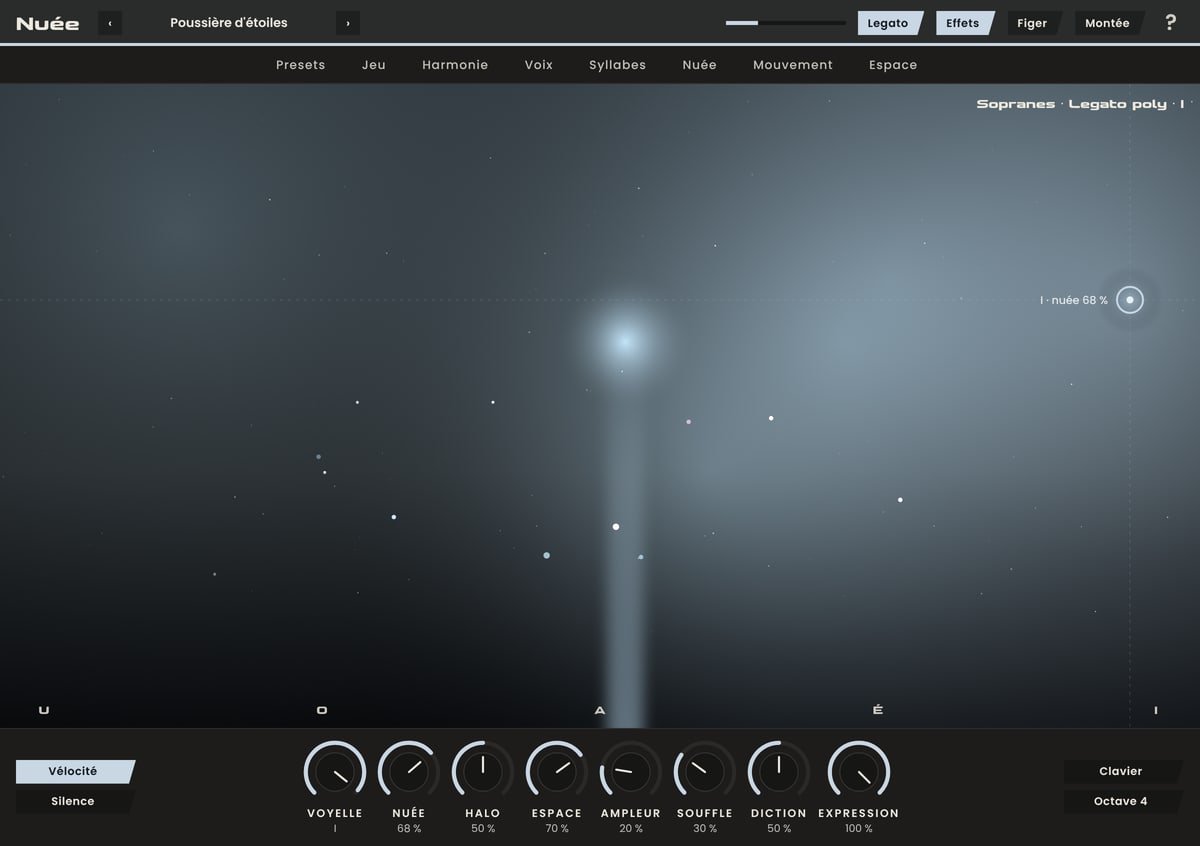Click the output level slider in header
Screen dimensions: 1200x846
(x=786, y=23)
